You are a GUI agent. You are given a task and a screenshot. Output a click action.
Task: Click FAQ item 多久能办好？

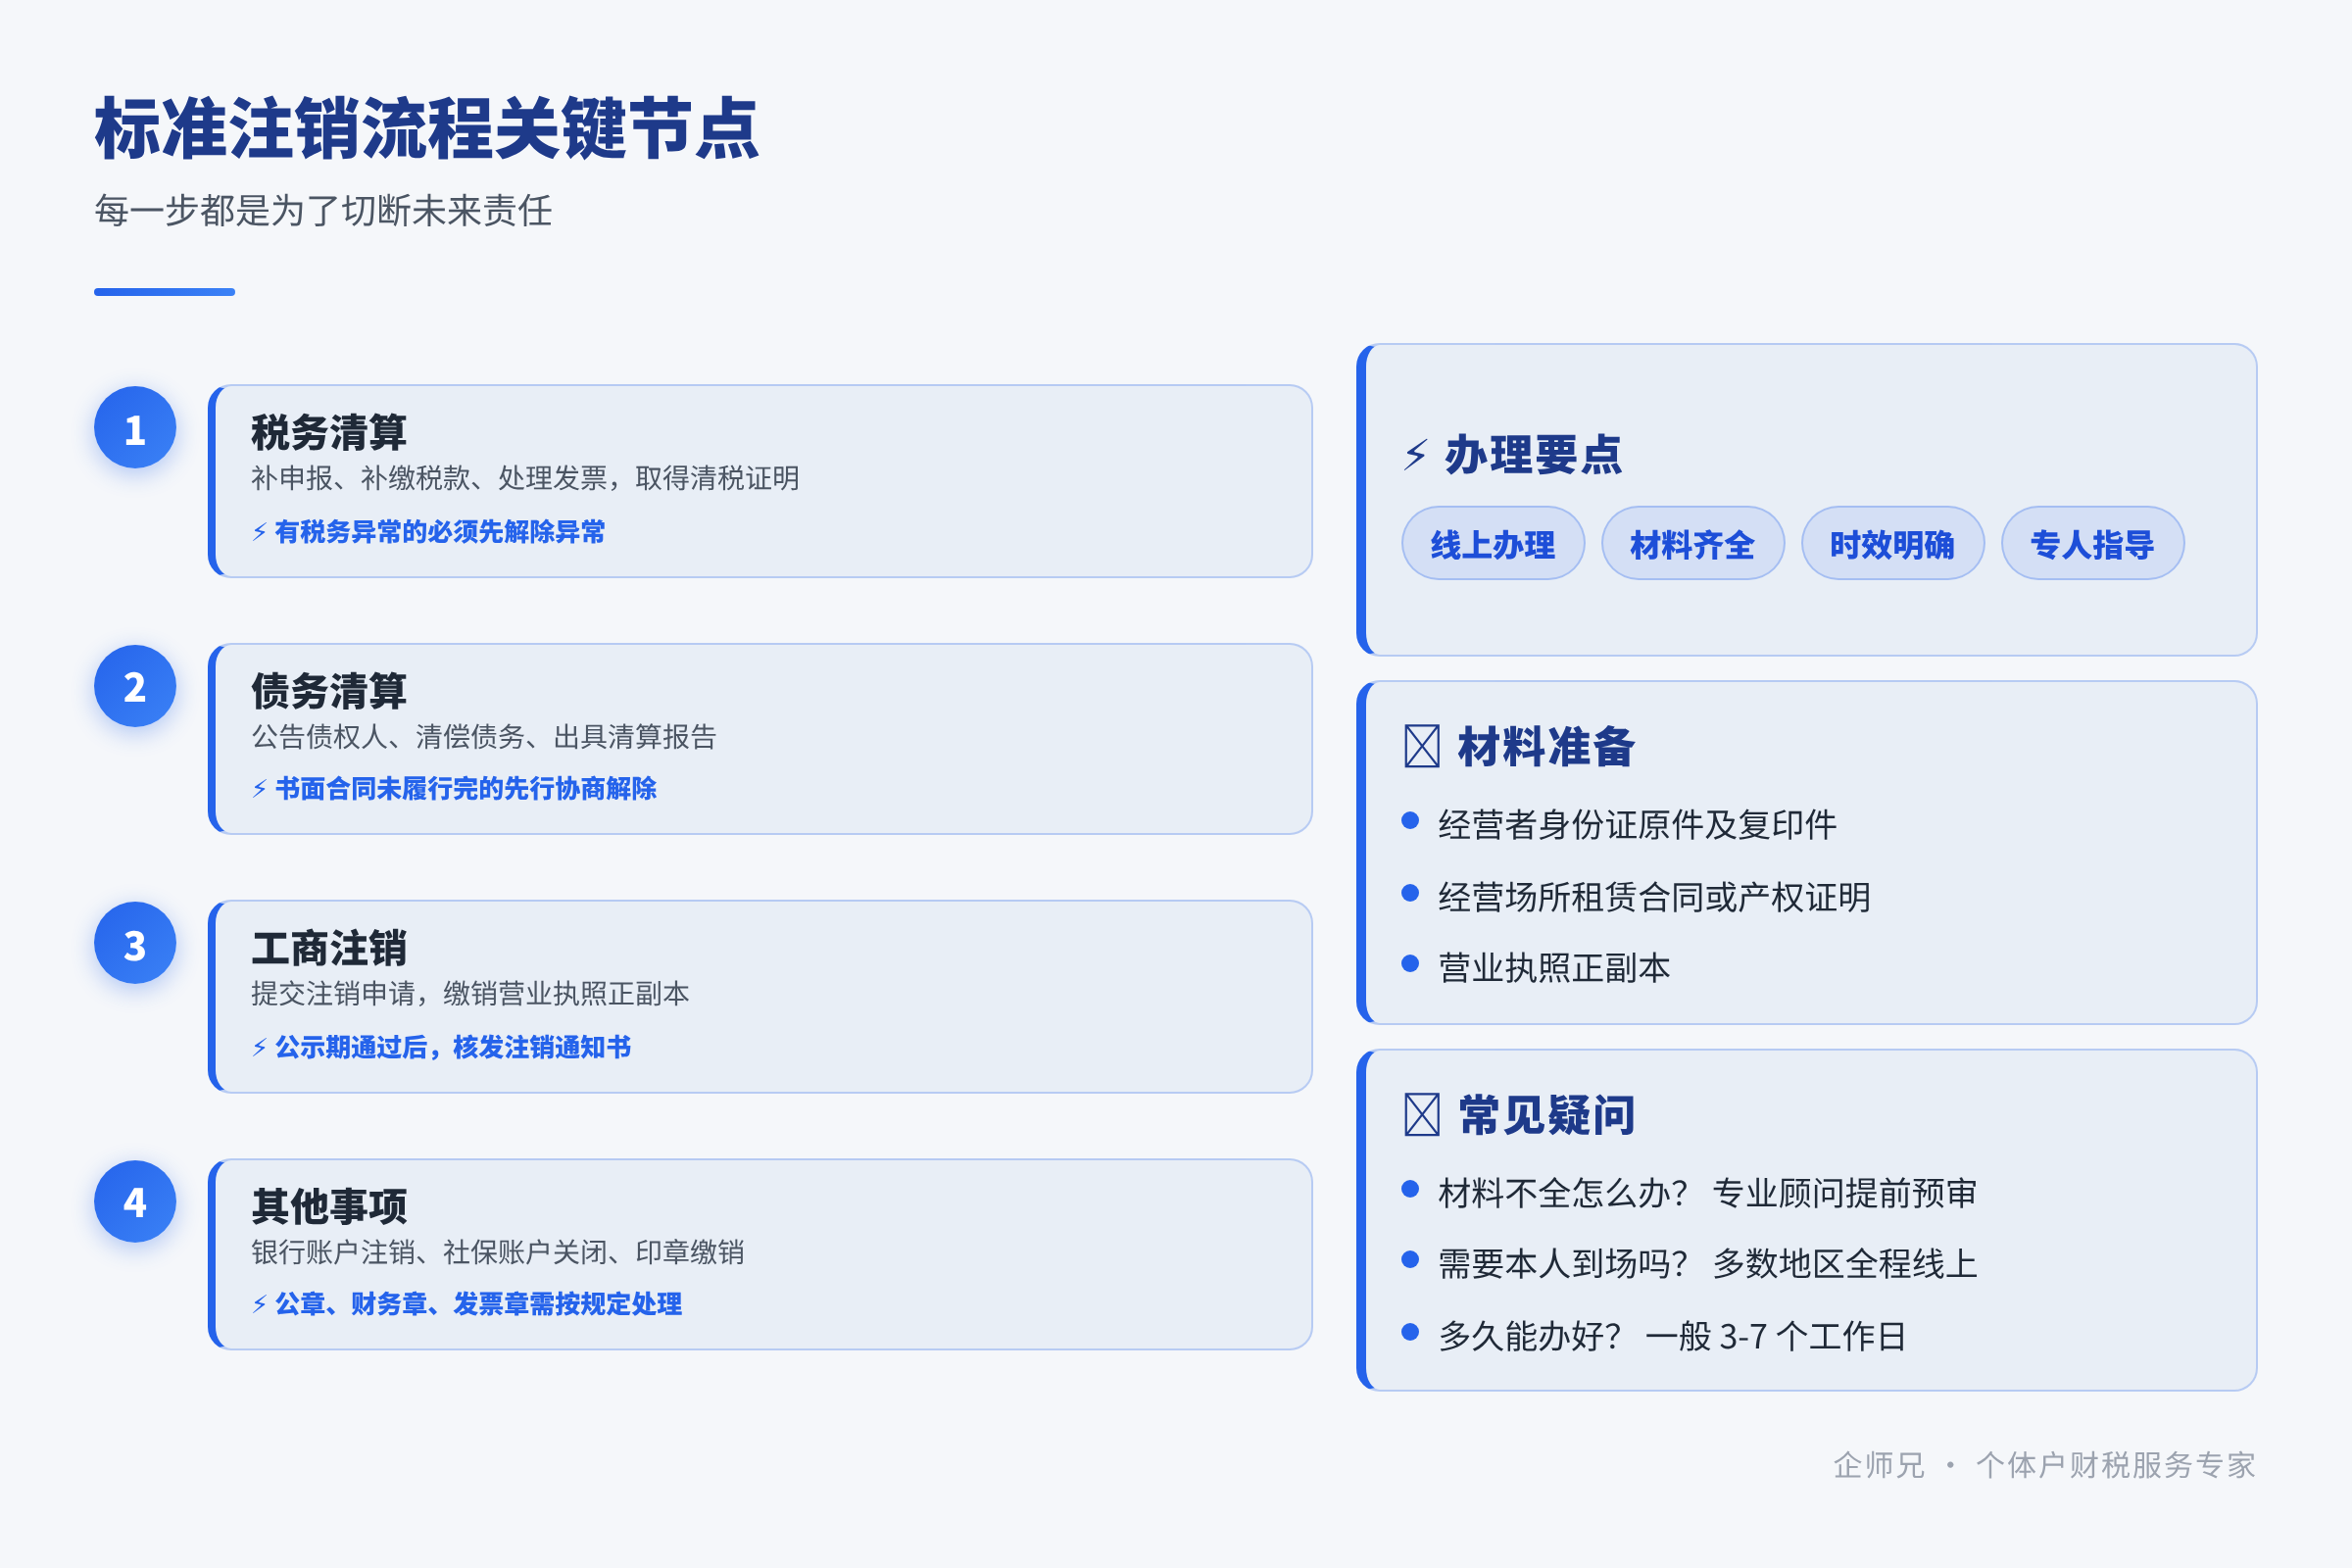(x=1530, y=1336)
